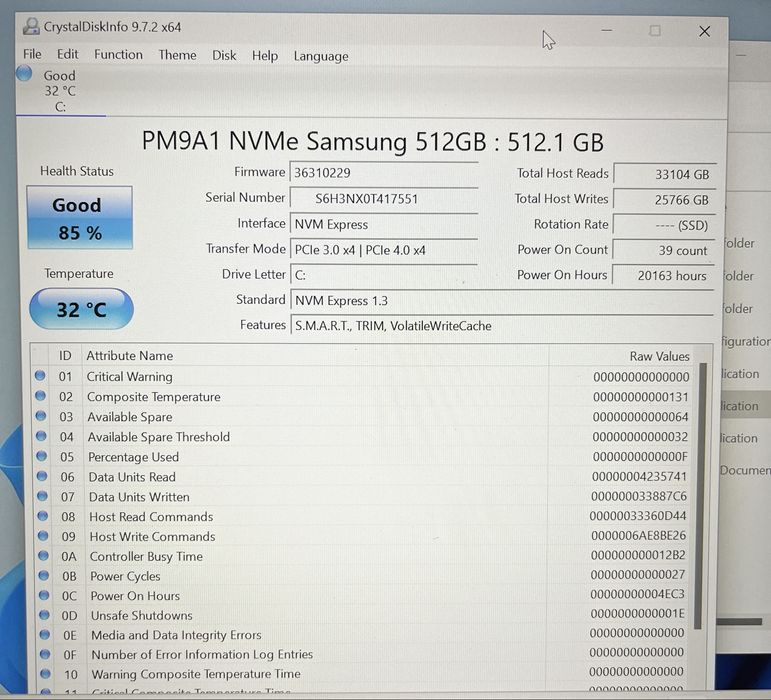Viewport: 771px width, 700px height.
Task: Open the Function menu
Action: (x=118, y=55)
